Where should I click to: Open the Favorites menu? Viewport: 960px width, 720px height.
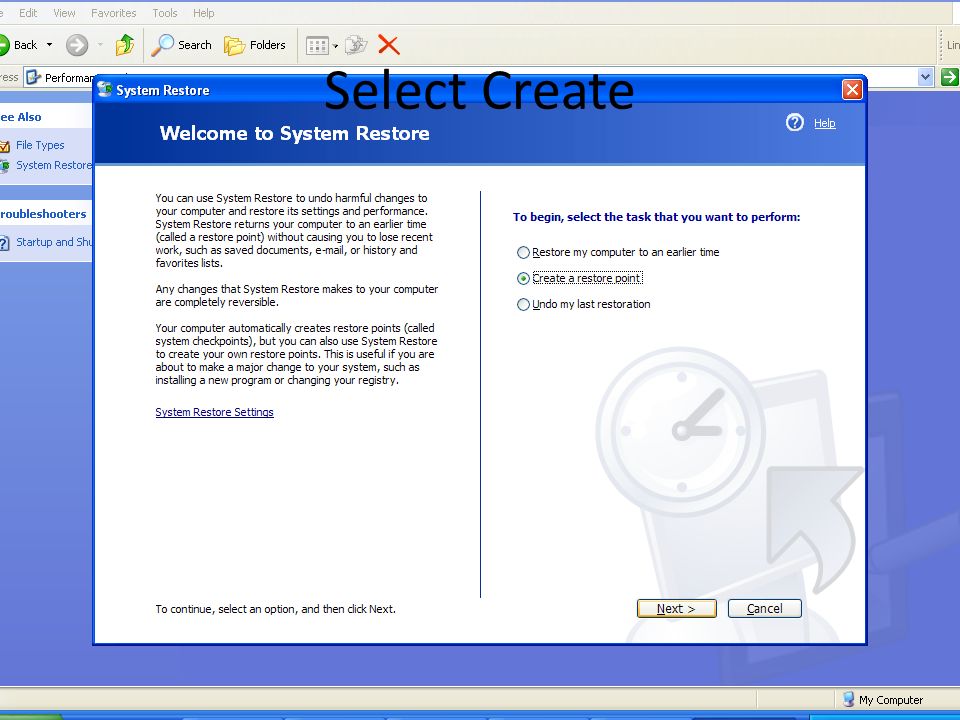click(x=113, y=13)
